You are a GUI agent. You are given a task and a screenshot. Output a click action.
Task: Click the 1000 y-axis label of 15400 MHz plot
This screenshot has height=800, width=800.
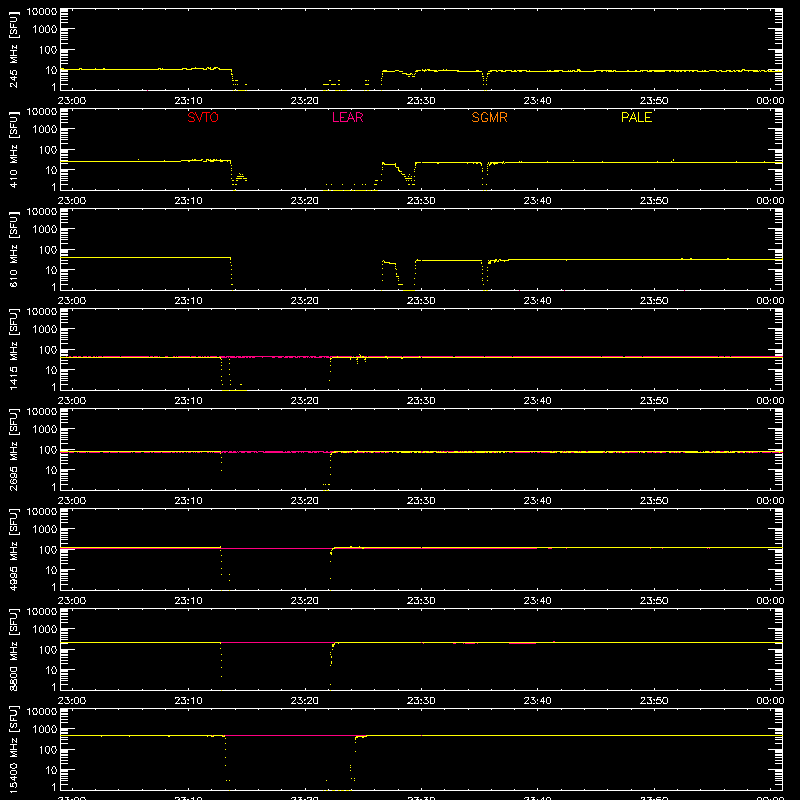45,729
